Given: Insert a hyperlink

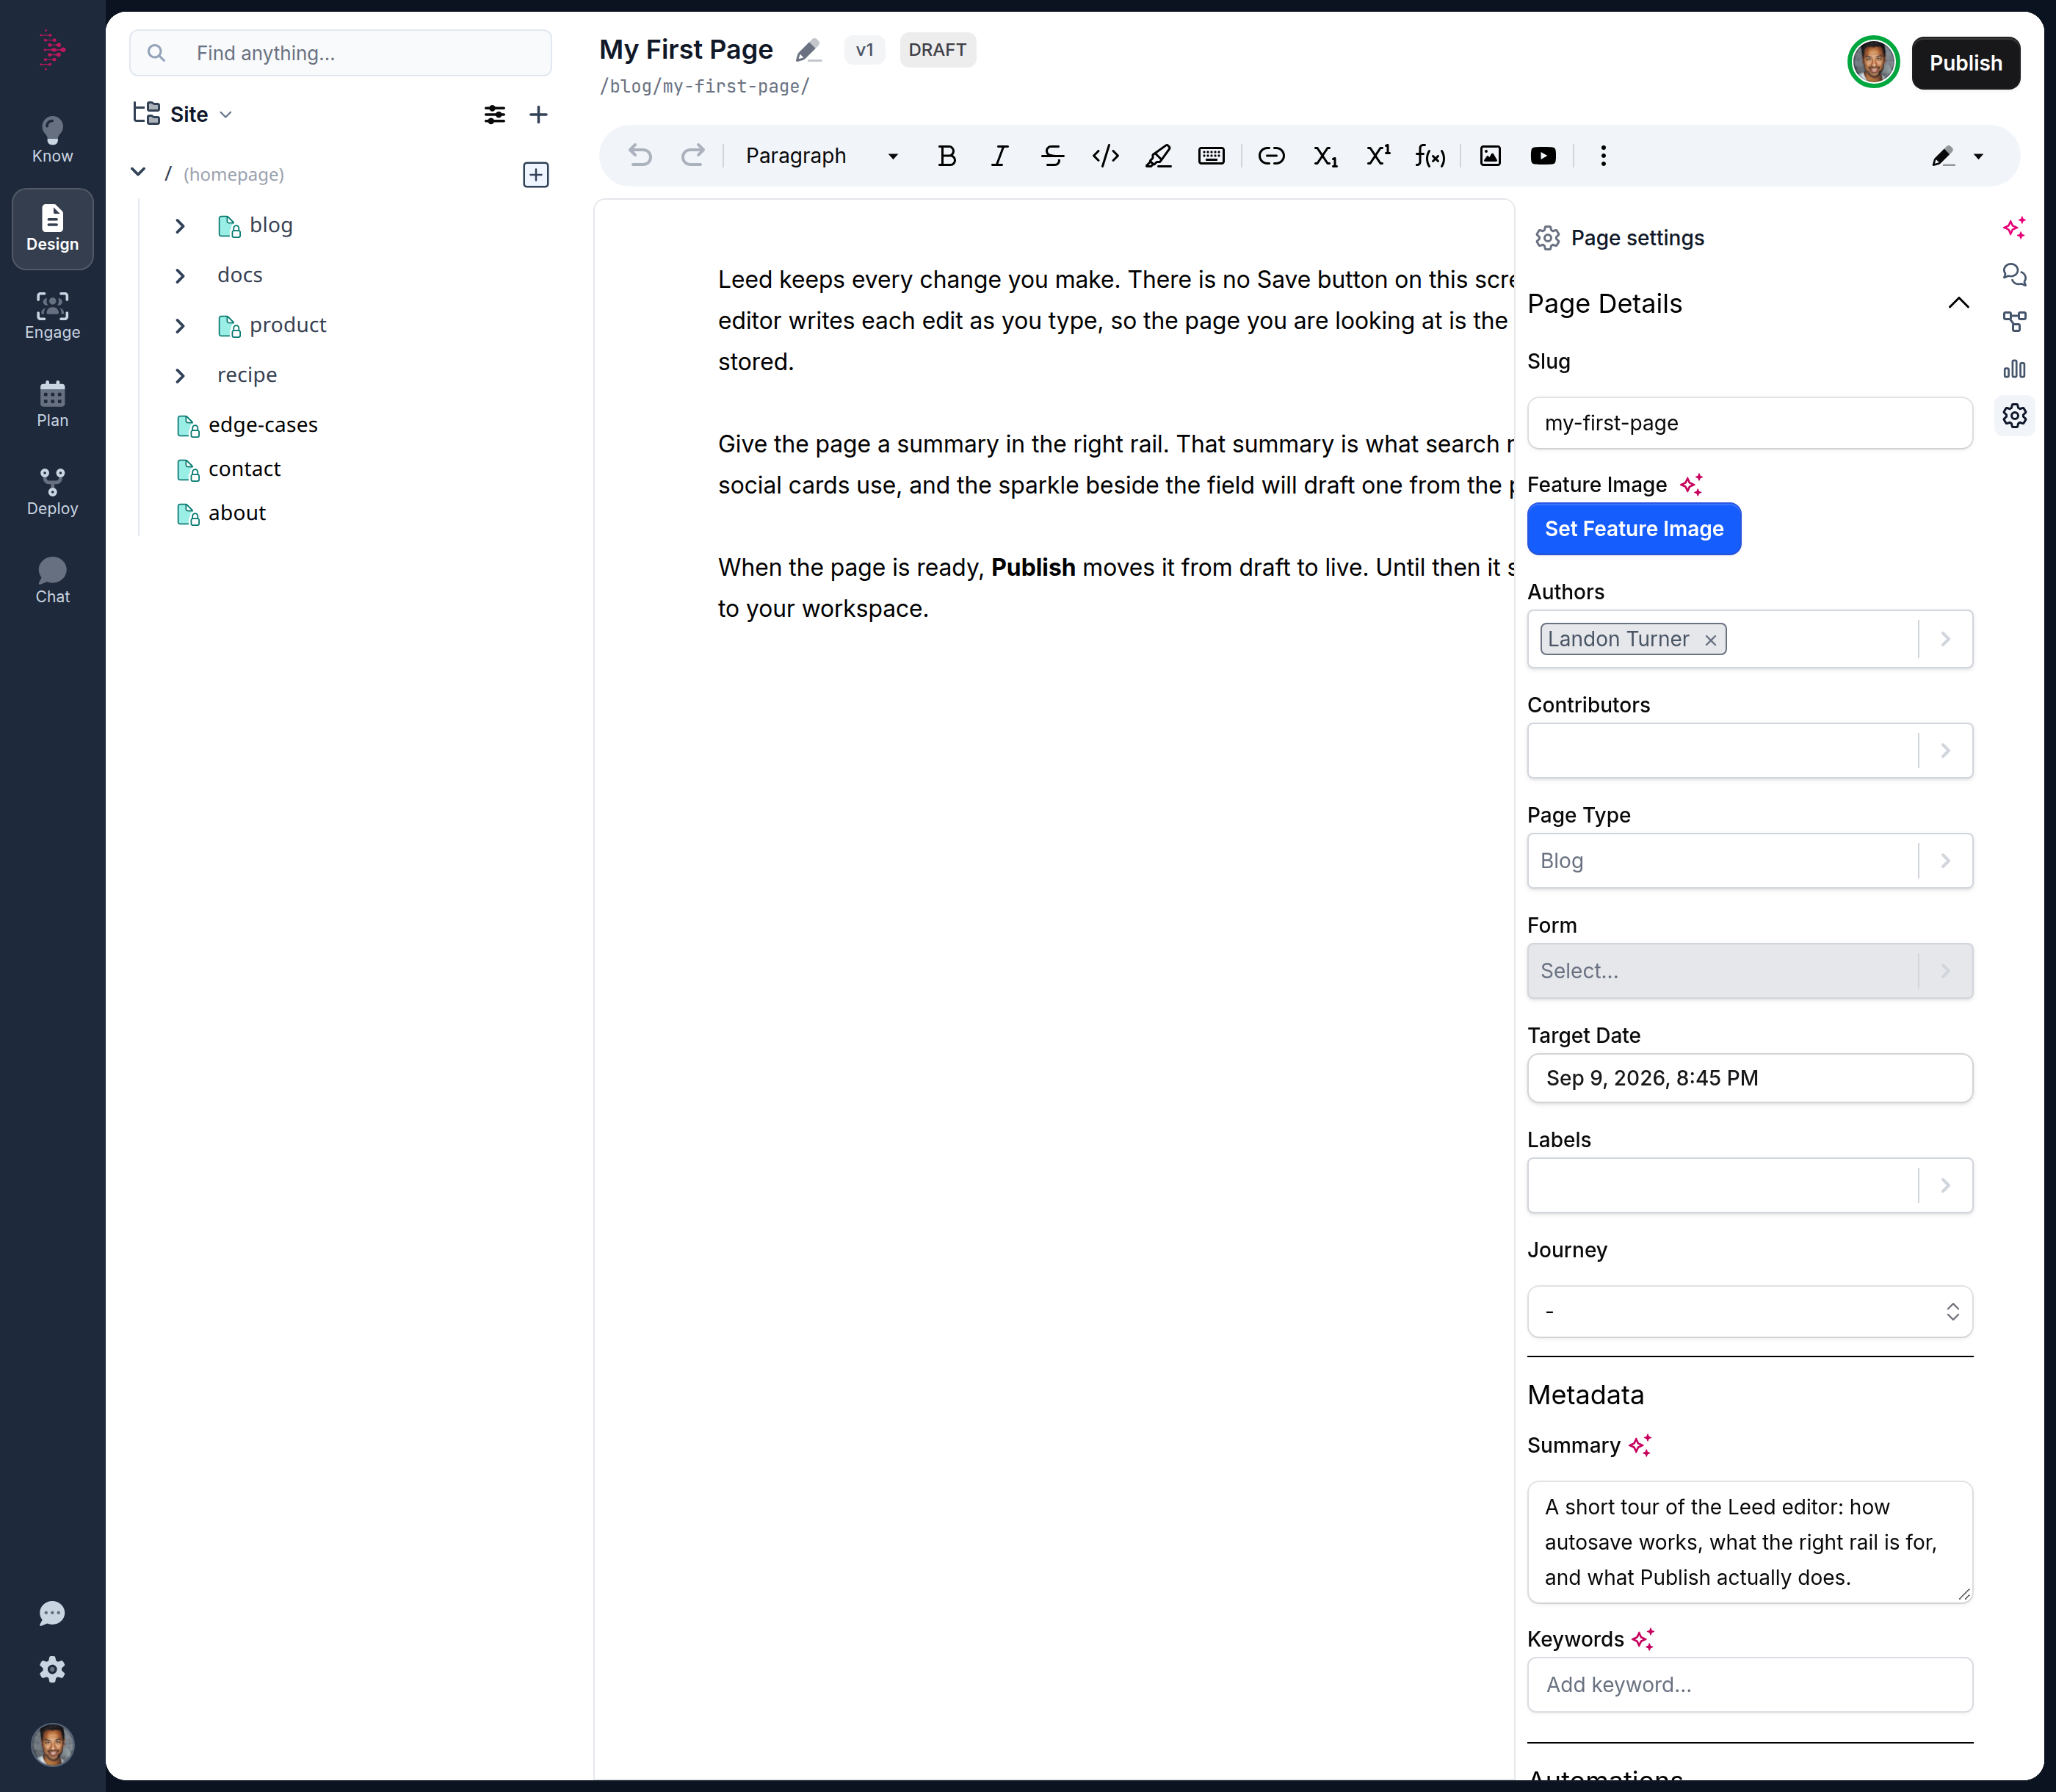Looking at the screenshot, I should [1271, 156].
